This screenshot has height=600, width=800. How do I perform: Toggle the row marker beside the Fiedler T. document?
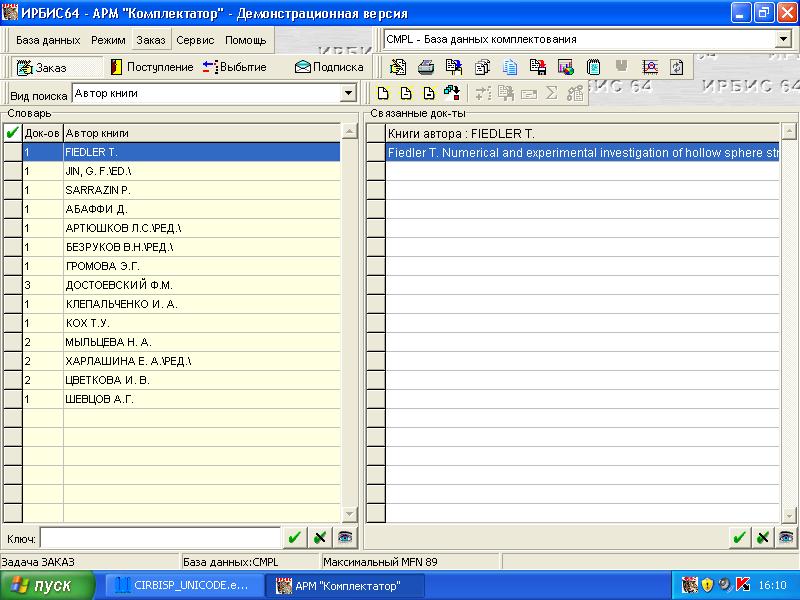[376, 153]
